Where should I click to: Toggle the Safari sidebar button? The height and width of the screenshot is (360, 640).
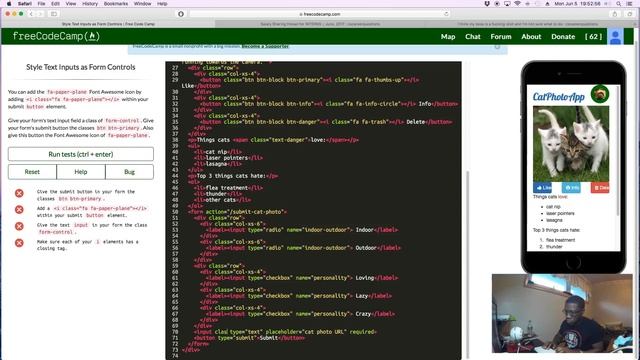click(x=54, y=14)
